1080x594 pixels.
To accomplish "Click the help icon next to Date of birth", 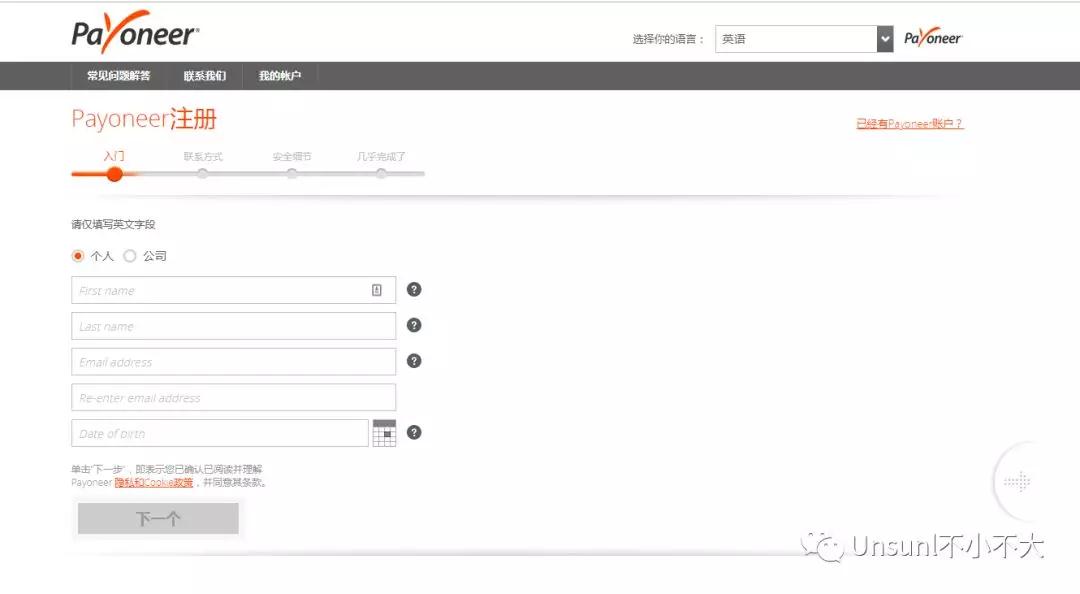I will coord(414,433).
